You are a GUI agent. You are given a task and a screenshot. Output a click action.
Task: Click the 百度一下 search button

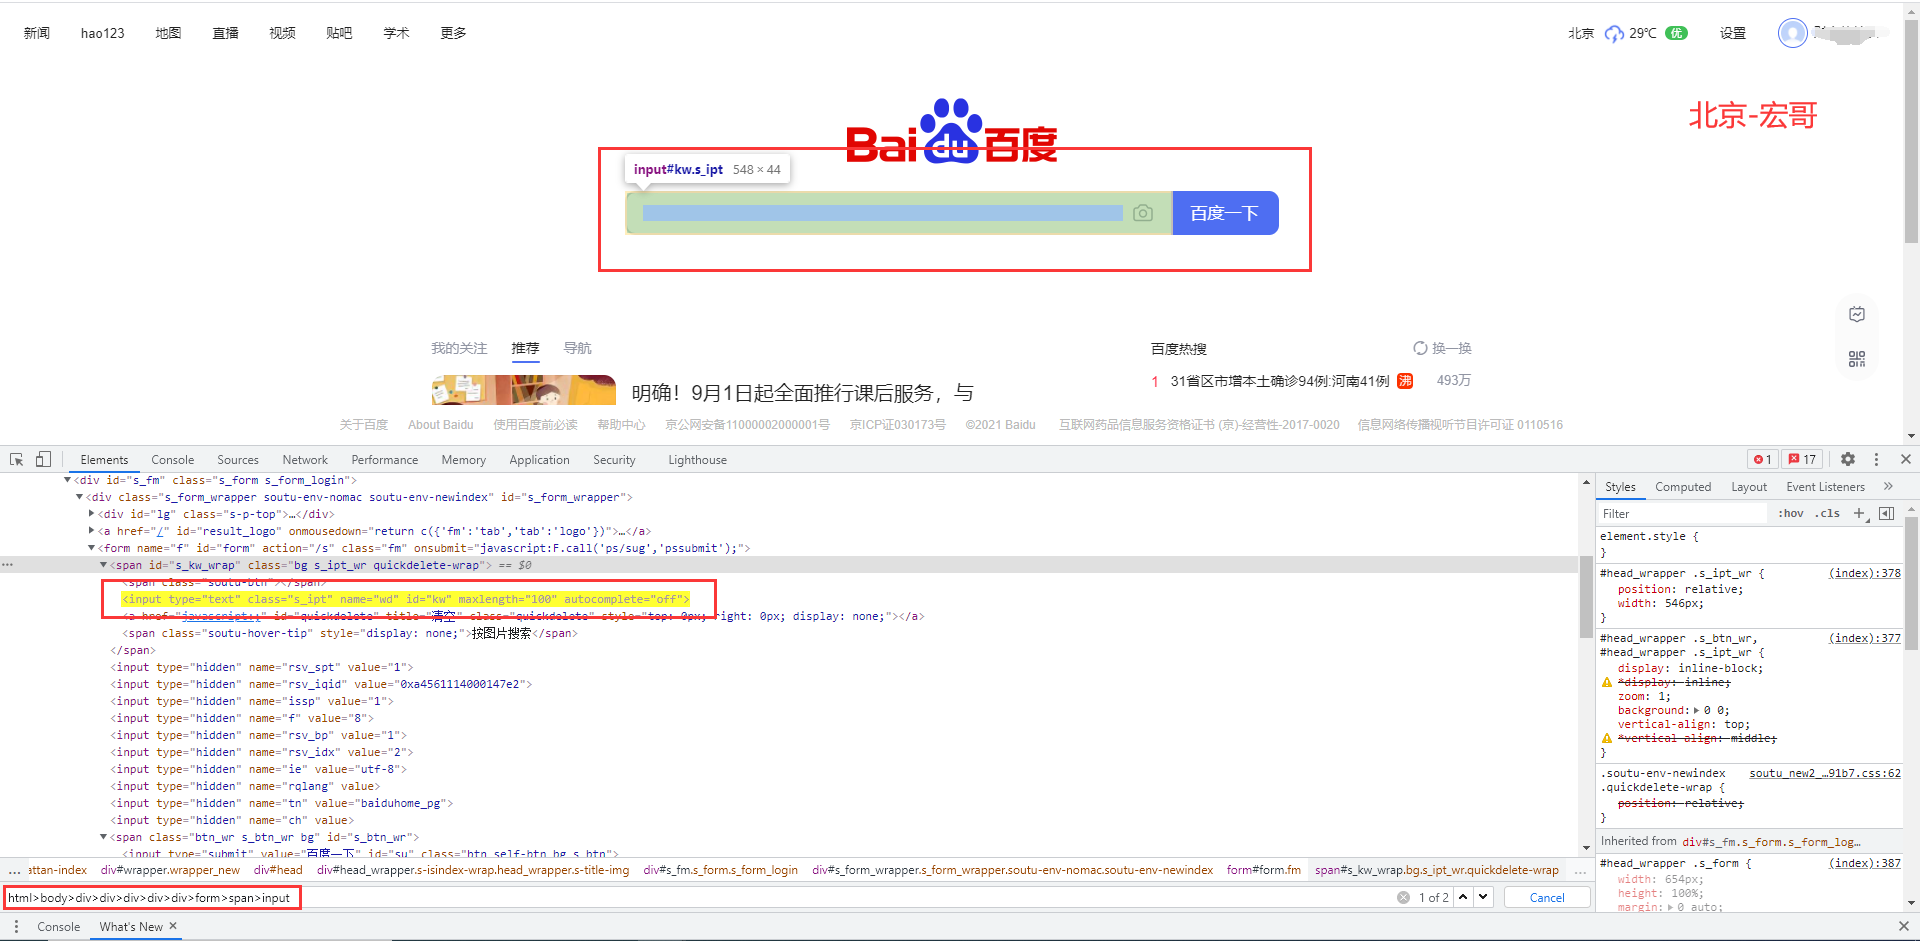[x=1225, y=213]
